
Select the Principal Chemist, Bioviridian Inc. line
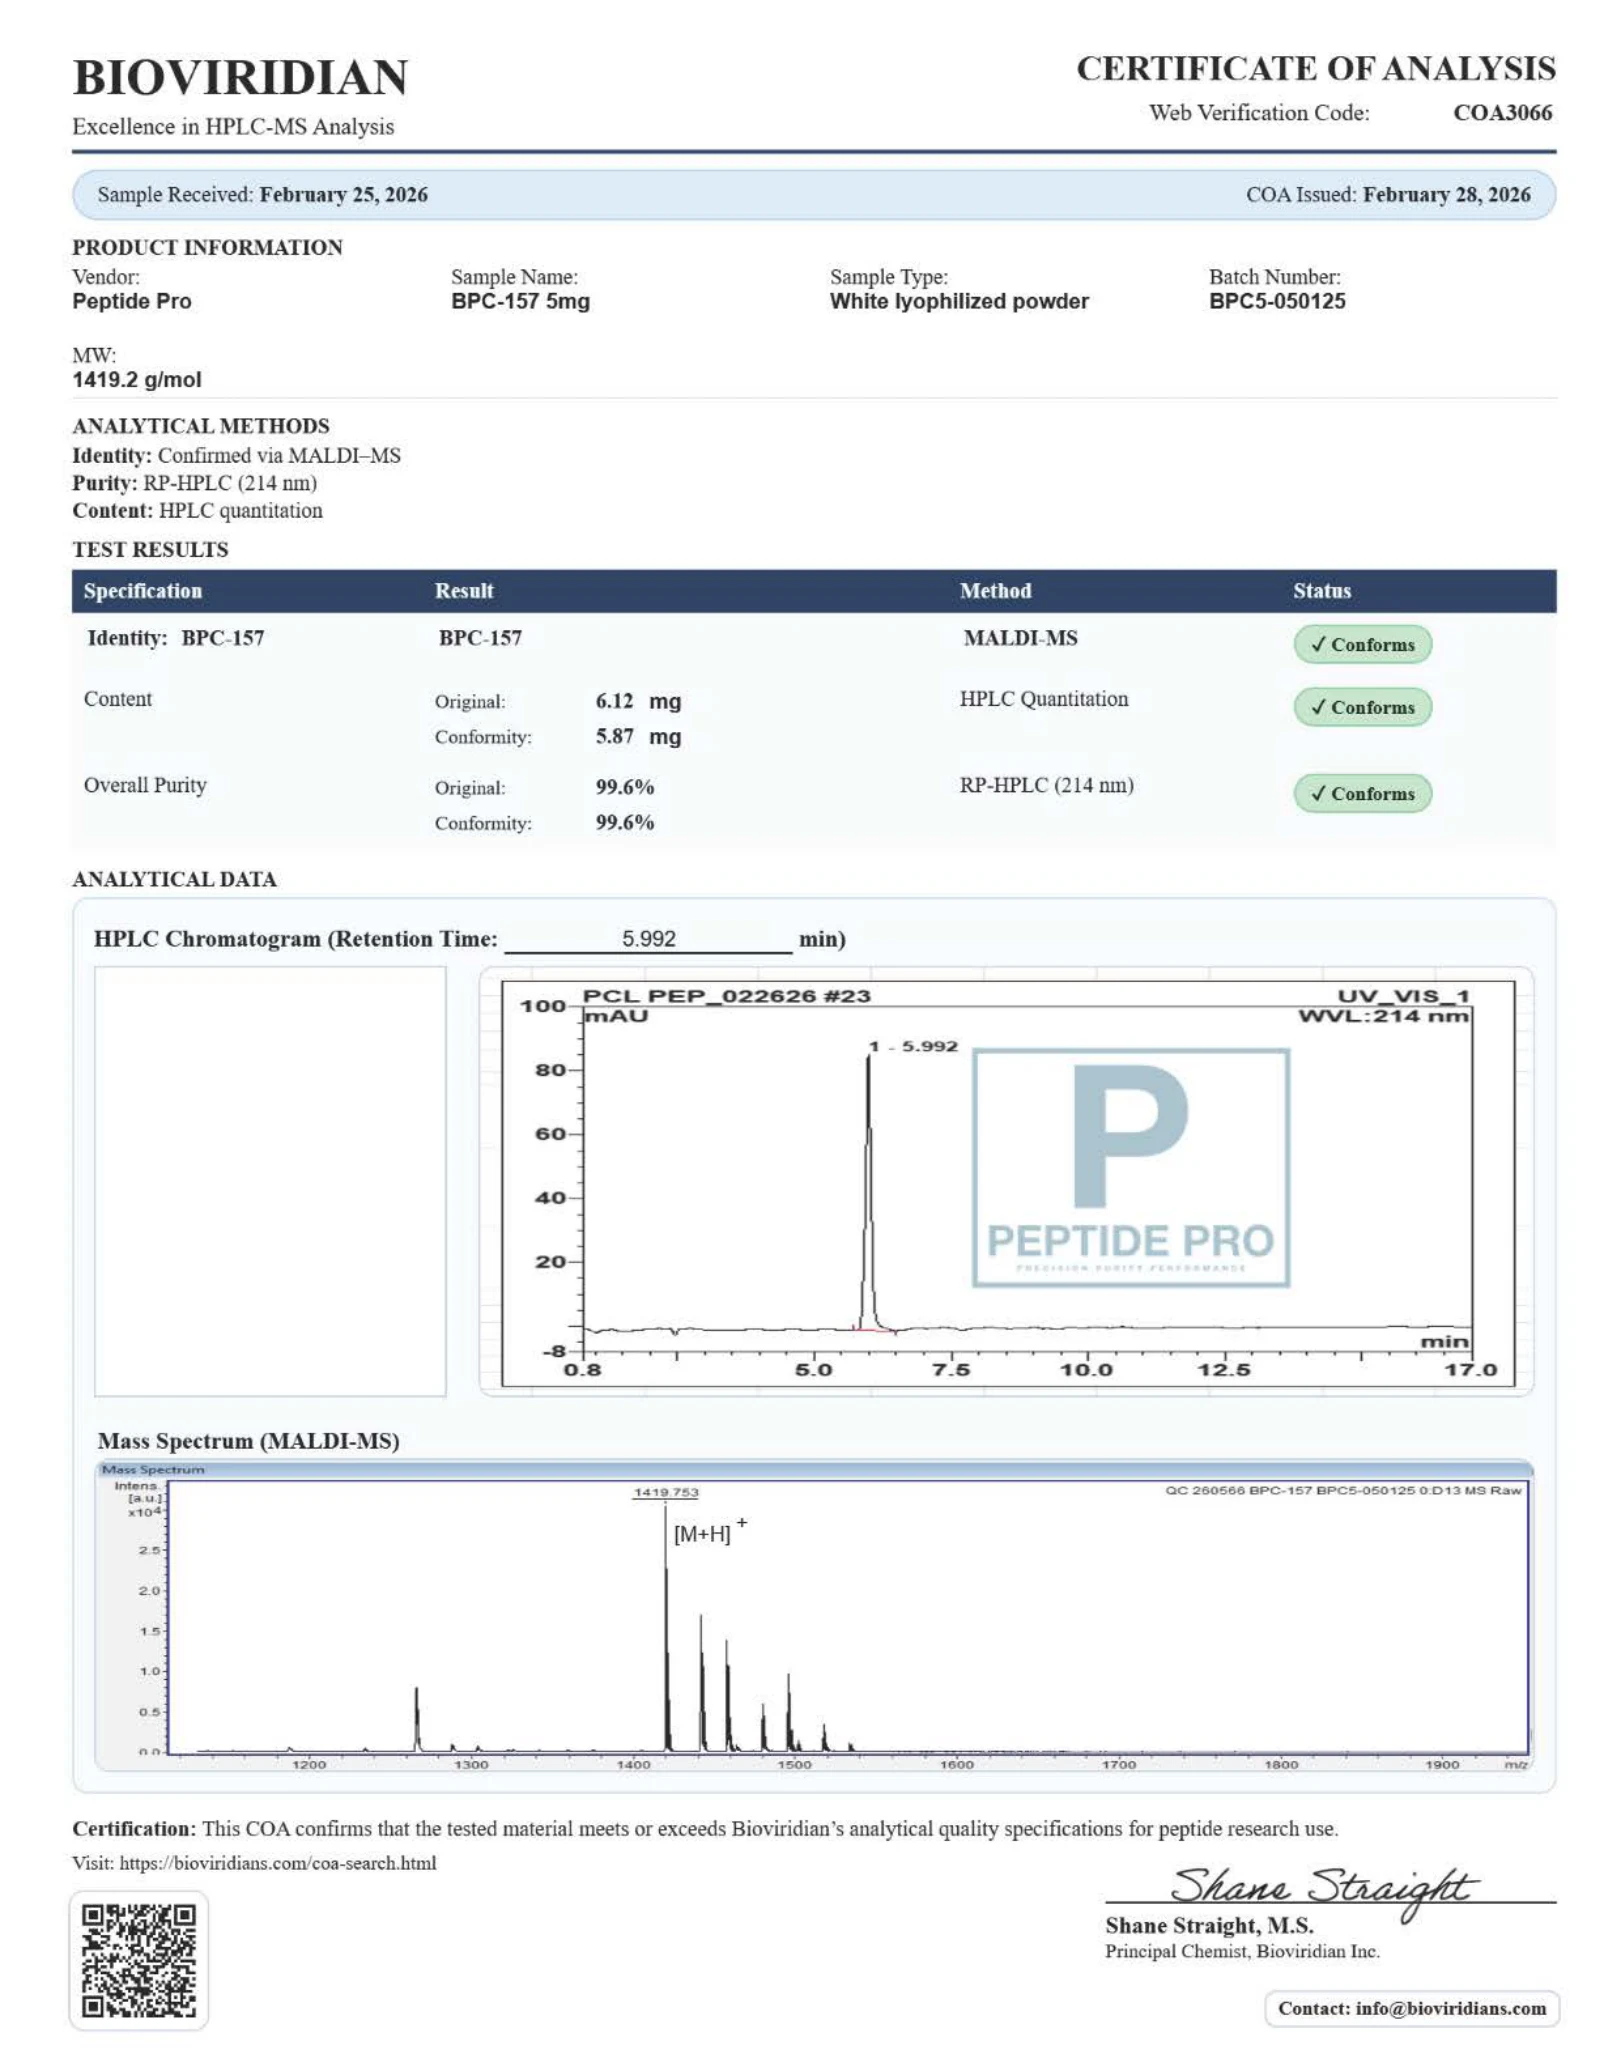pos(1242,1951)
